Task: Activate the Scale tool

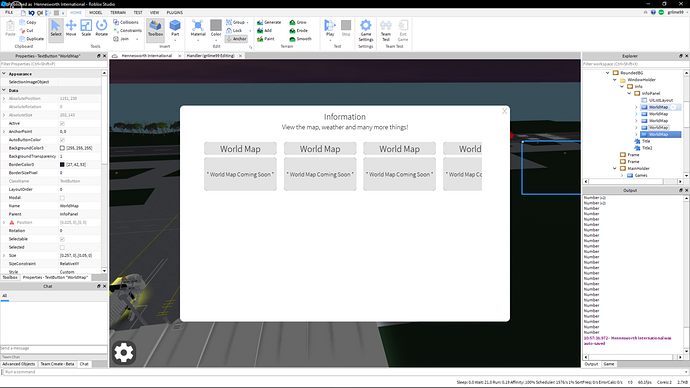Action: click(x=86, y=28)
